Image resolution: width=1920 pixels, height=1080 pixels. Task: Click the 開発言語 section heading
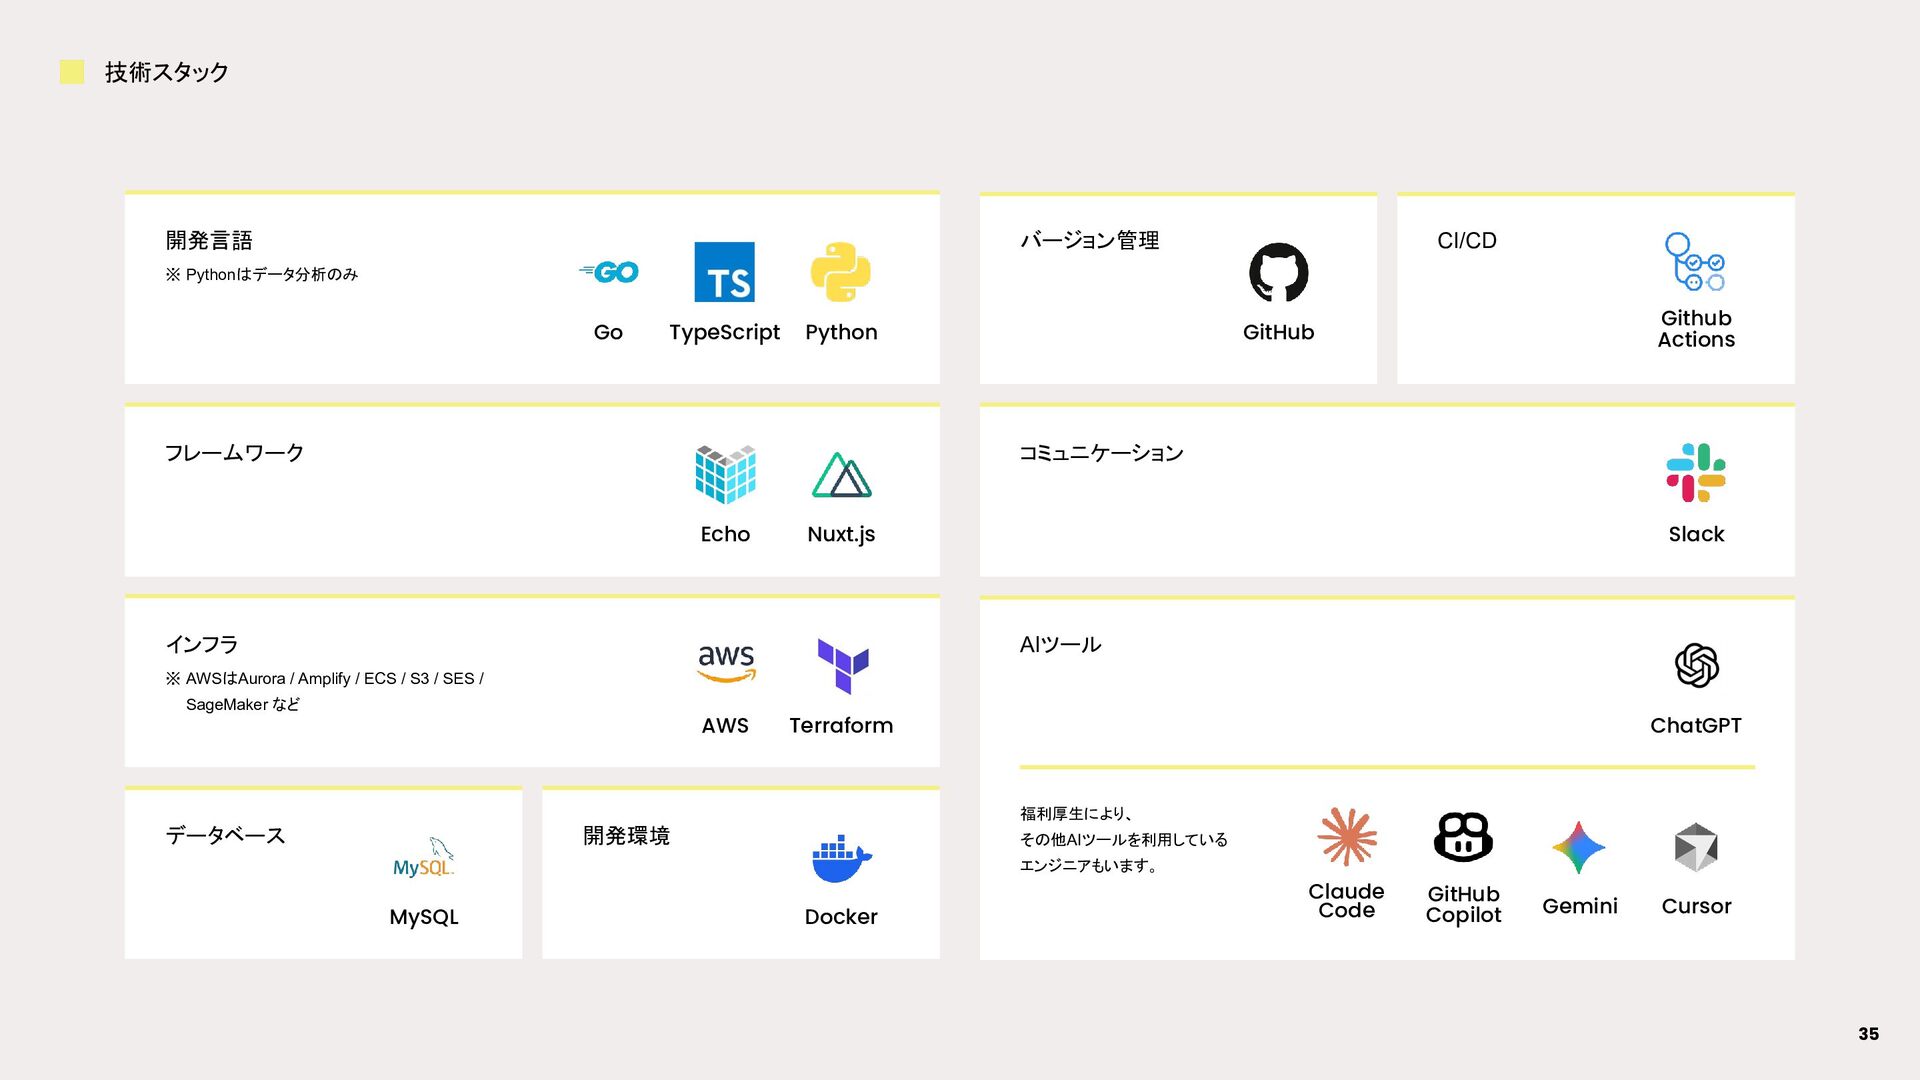(x=209, y=240)
